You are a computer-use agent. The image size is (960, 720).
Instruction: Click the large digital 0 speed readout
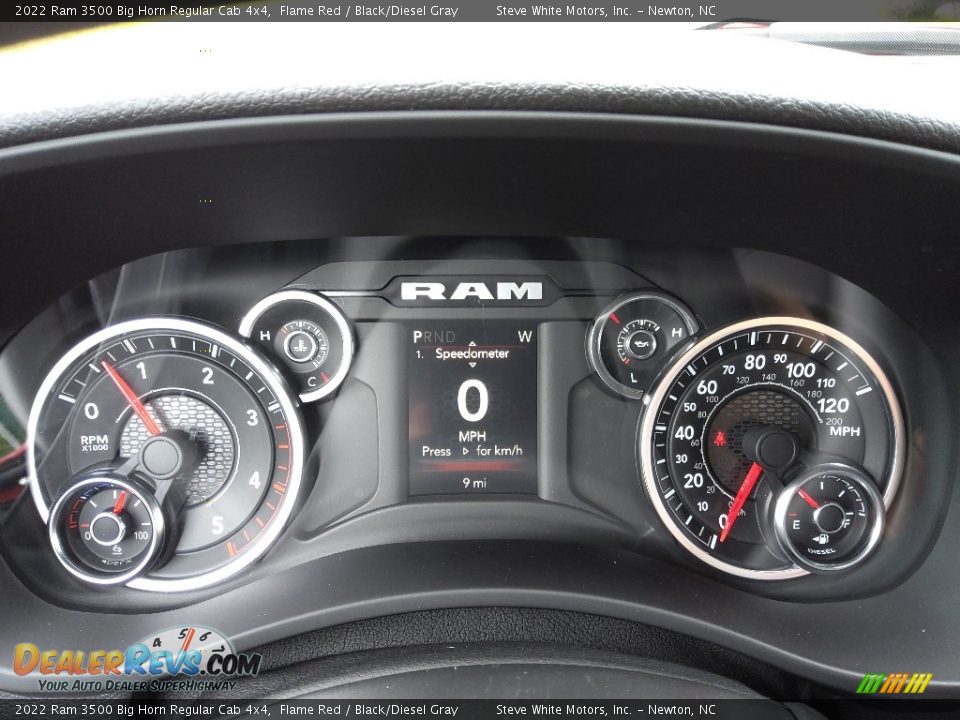473,401
